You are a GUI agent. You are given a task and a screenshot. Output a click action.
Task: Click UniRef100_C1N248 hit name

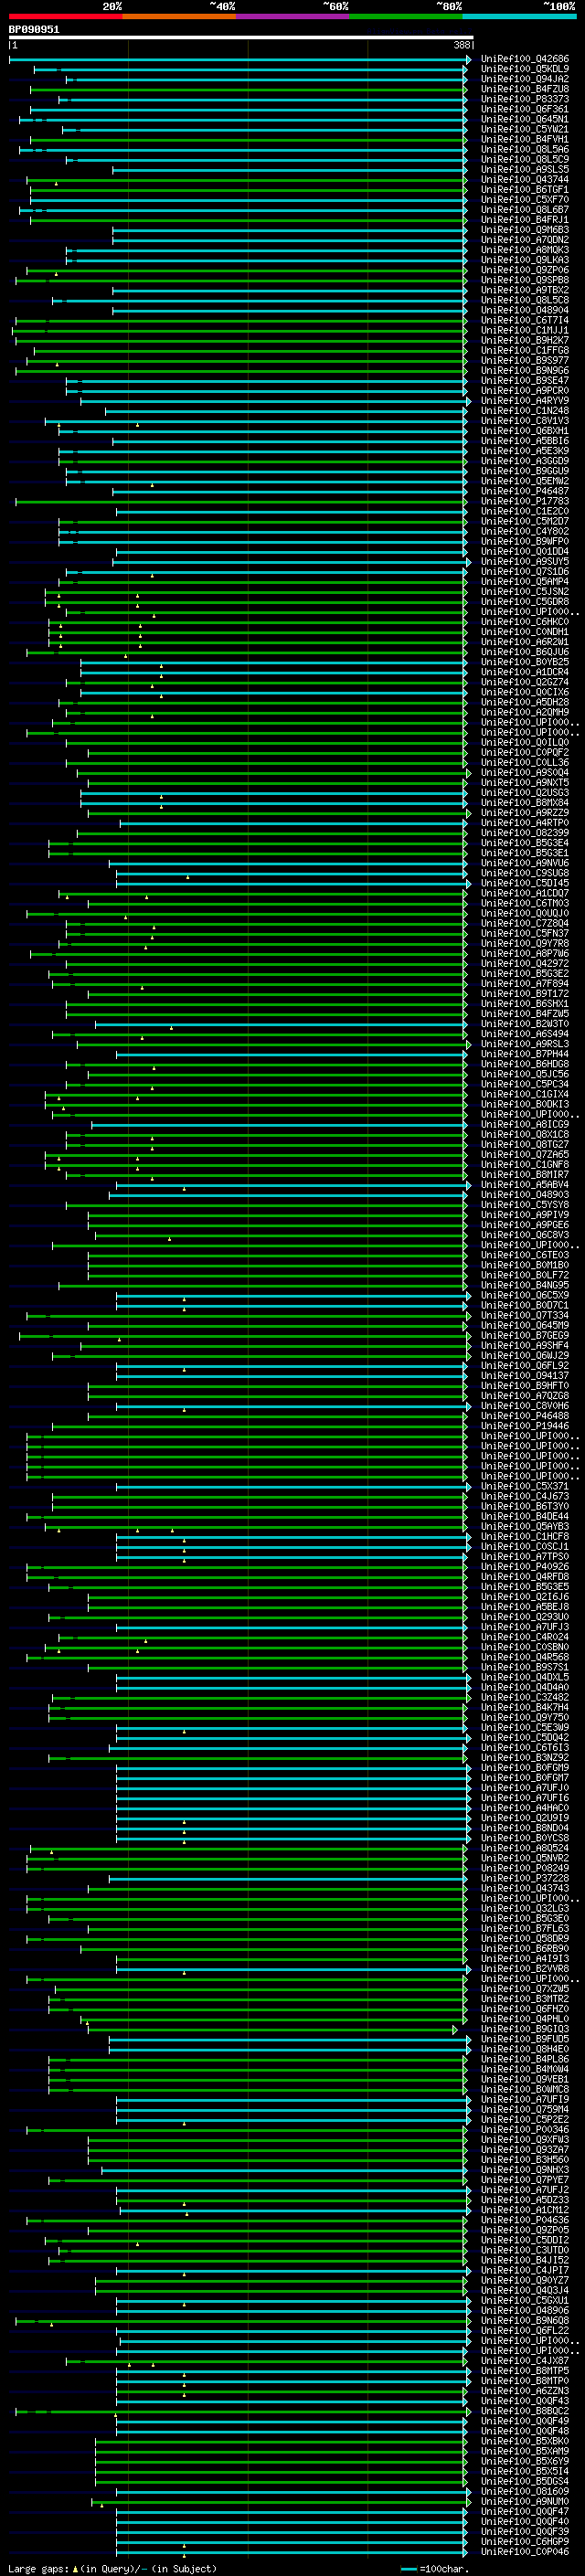pos(525,411)
